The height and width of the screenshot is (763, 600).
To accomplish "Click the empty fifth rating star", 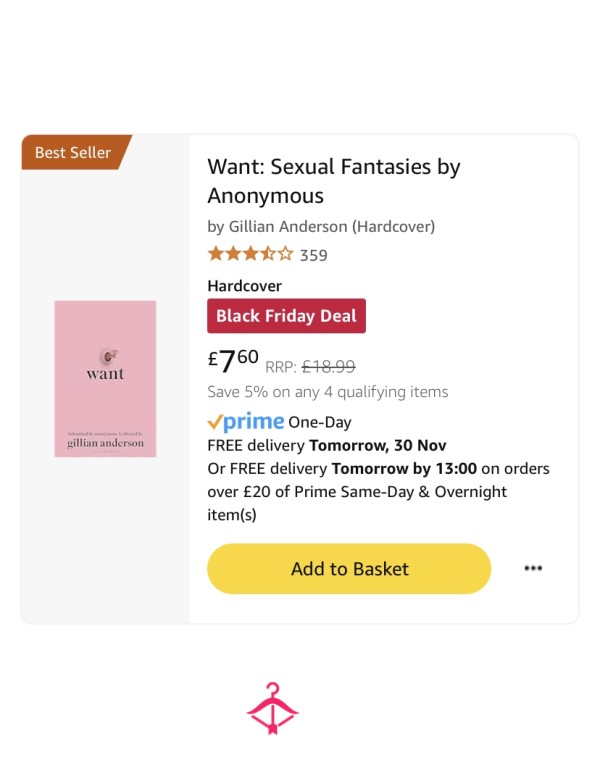I will (285, 254).
